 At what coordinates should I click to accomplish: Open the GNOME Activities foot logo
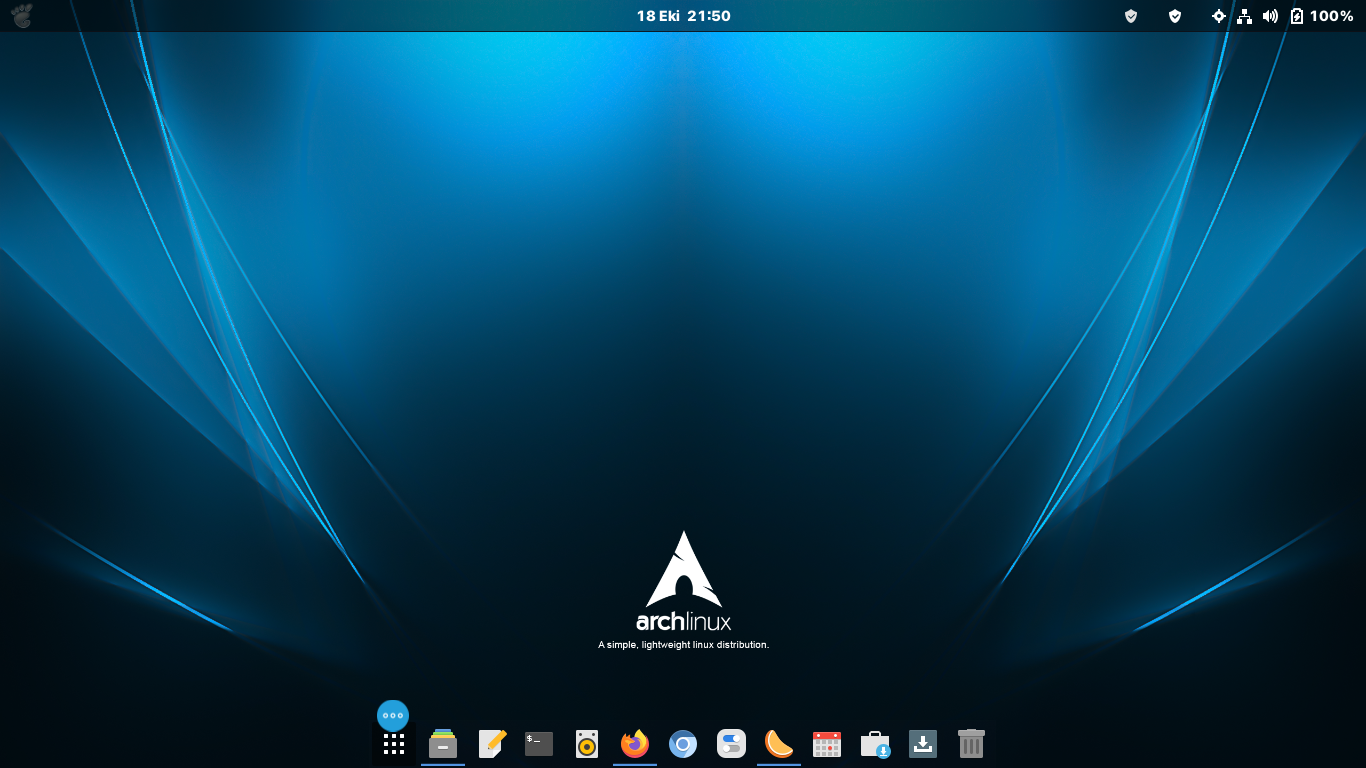click(x=21, y=16)
